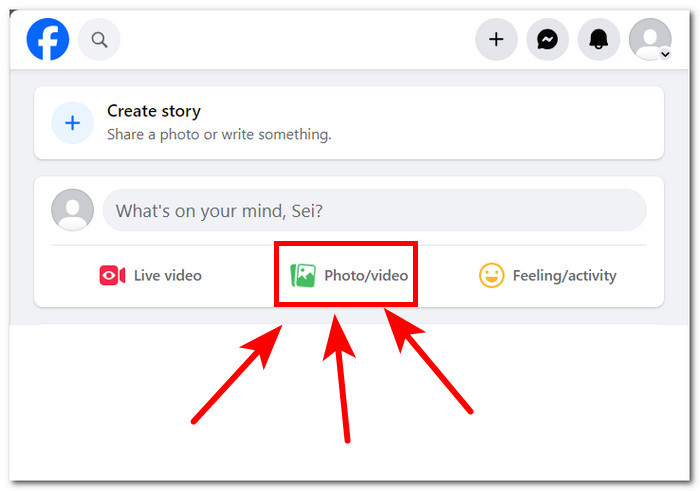Viewport: 700px width, 491px height.
Task: Click the green Photo/video picture icon
Action: tap(303, 275)
